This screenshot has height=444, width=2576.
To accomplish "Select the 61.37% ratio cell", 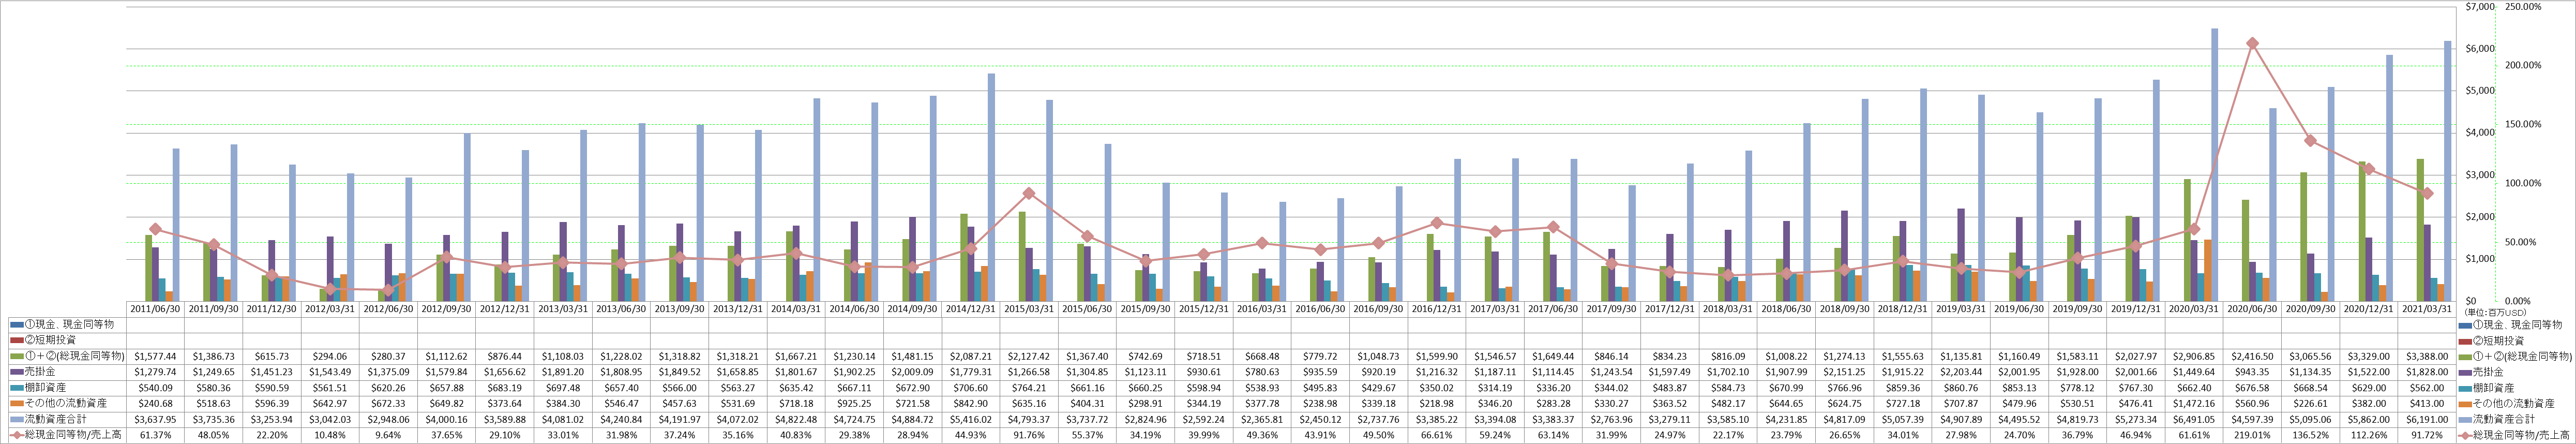I will 155,436.
